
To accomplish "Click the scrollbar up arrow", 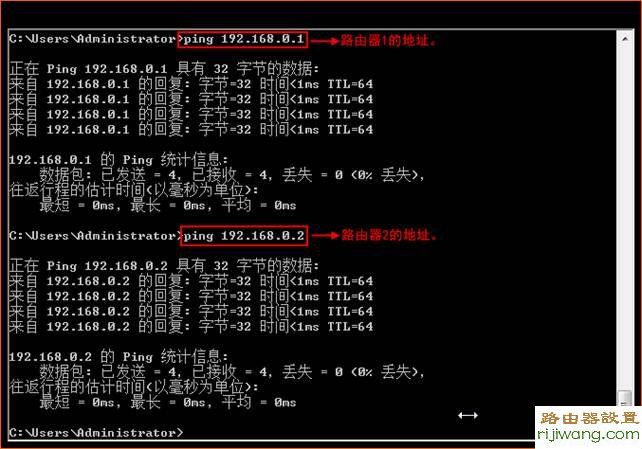I will (x=625, y=39).
